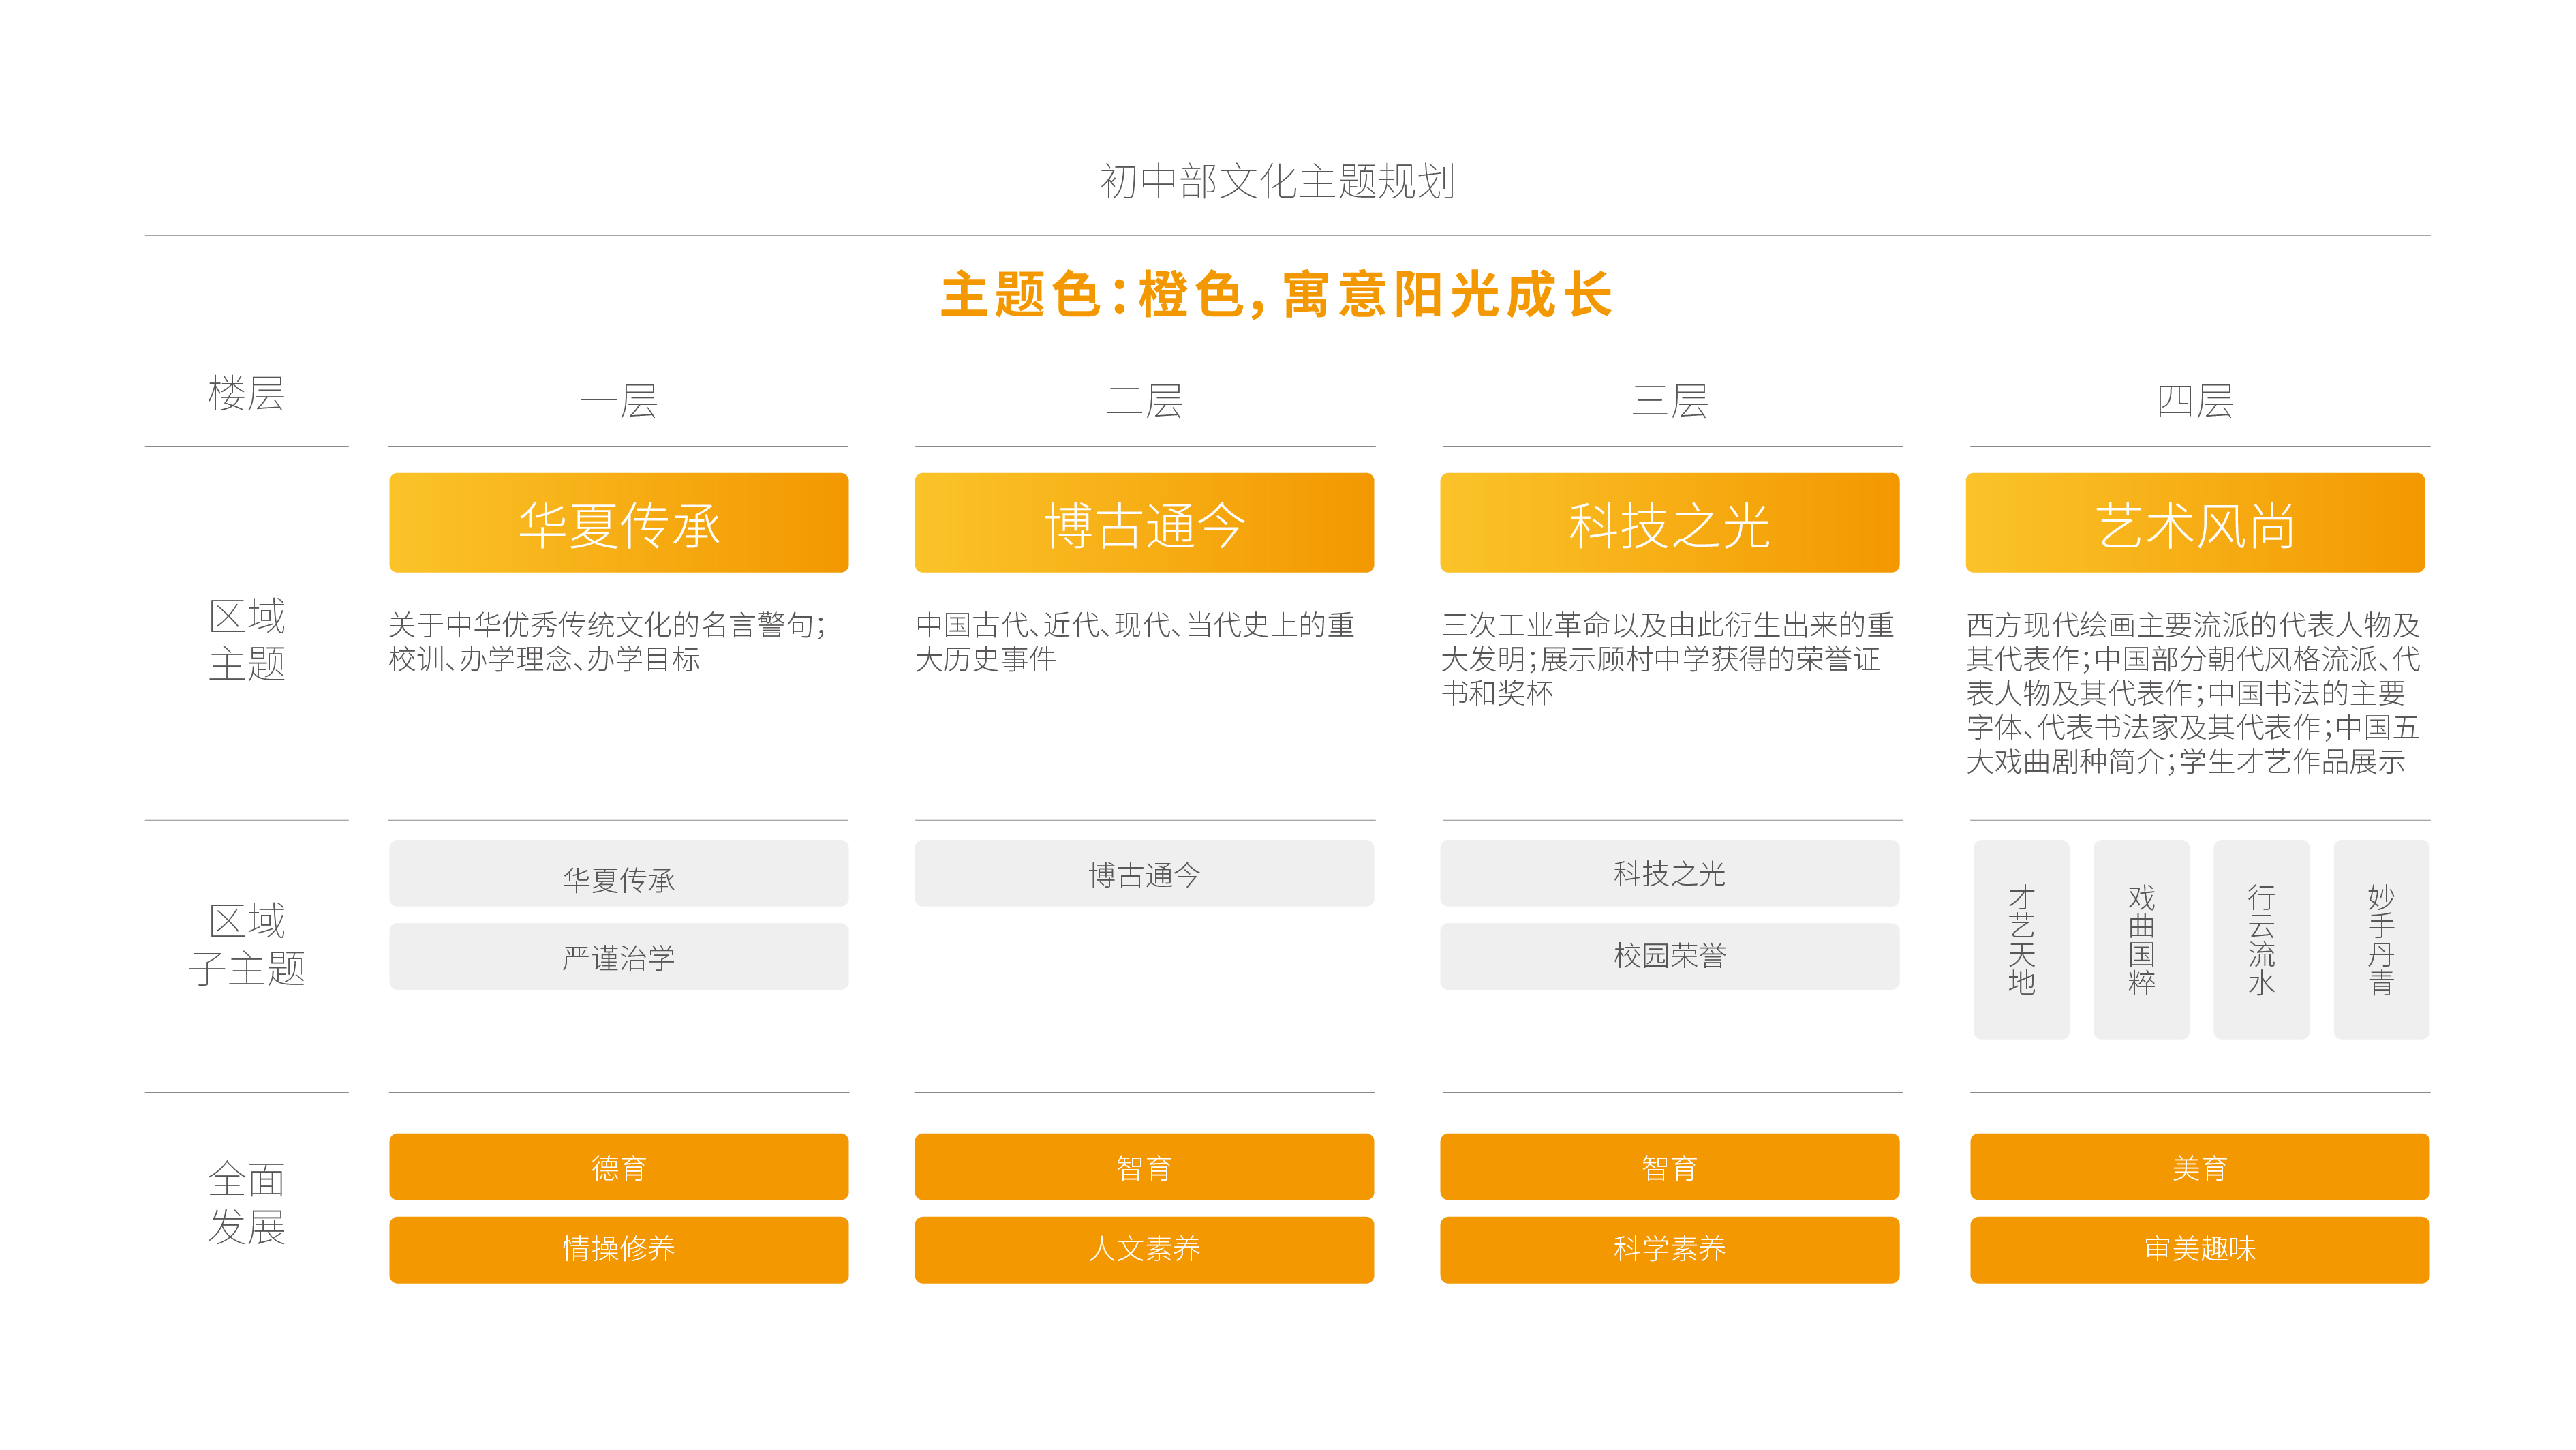Click the 四层 column header
This screenshot has width=2576, height=1450.
pos(2195,401)
